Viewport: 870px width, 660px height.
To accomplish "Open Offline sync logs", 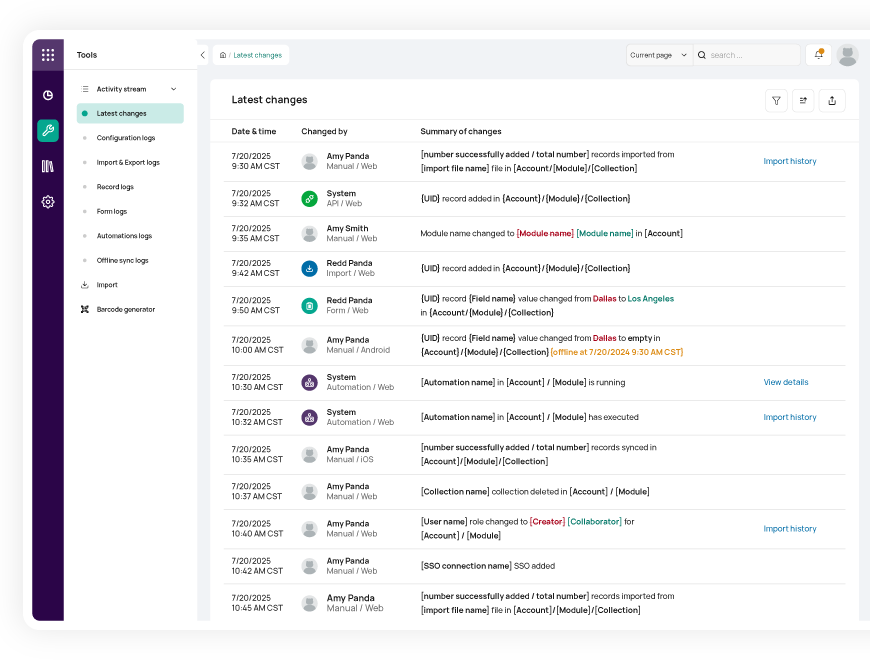I will click(123, 260).
